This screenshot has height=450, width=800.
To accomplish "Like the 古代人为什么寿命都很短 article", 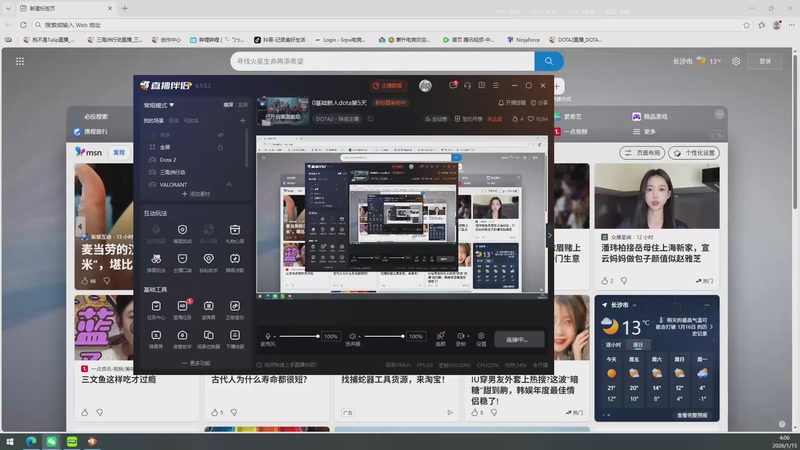I will coord(215,412).
